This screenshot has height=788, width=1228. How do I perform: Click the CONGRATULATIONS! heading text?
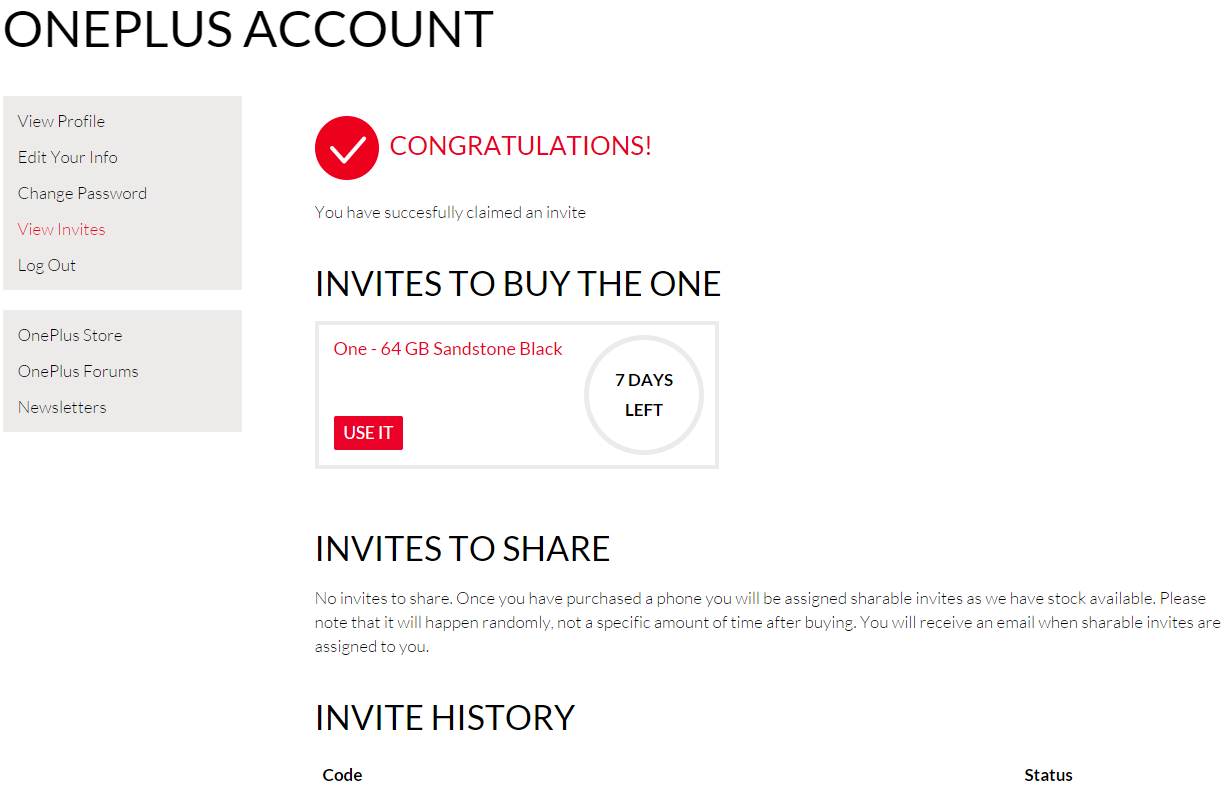click(520, 146)
